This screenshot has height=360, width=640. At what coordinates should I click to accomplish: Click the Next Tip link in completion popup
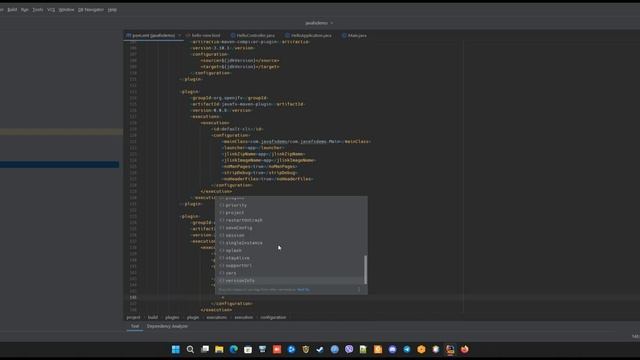click(303, 290)
